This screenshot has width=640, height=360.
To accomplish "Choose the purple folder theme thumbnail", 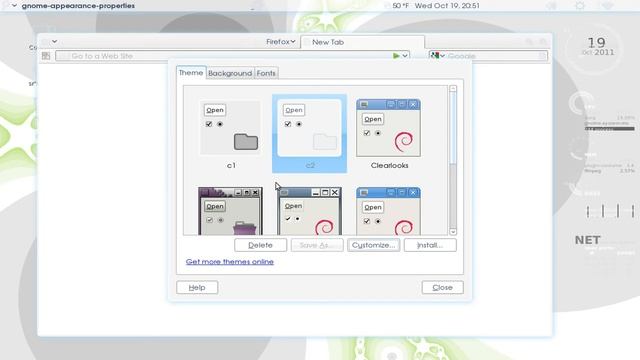I will pos(230,211).
